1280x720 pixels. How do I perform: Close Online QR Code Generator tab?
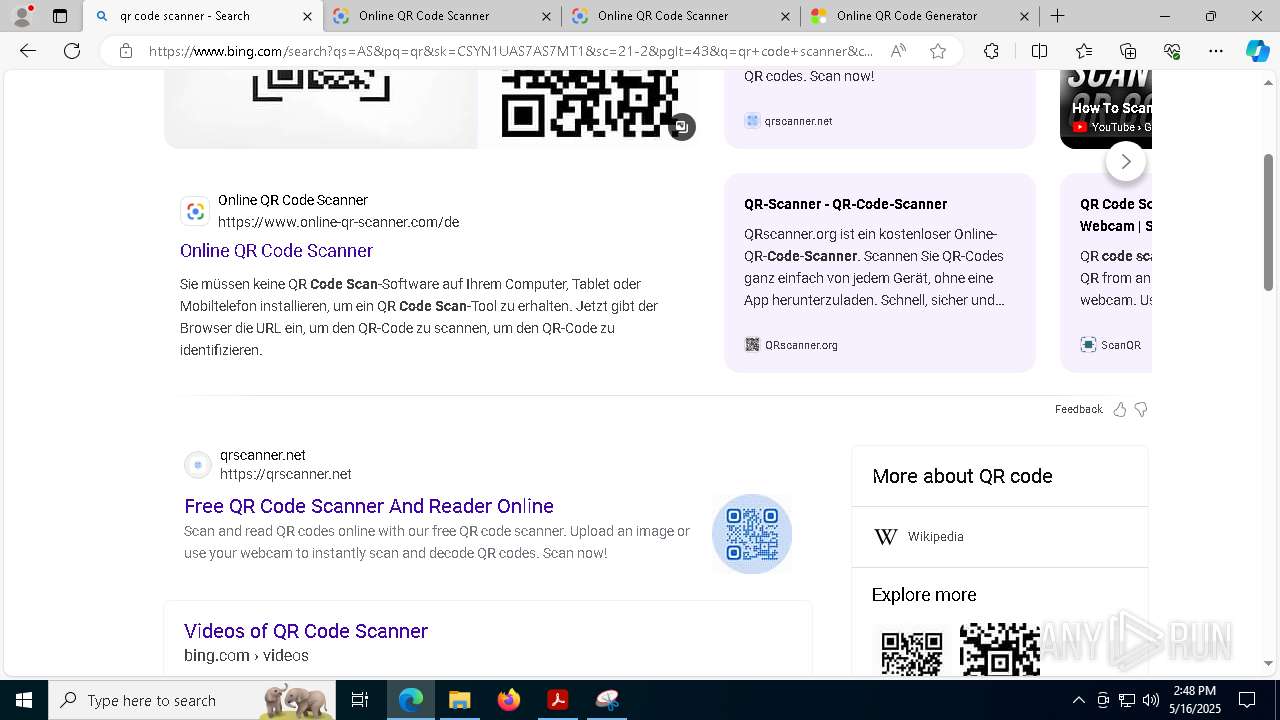(x=1024, y=16)
